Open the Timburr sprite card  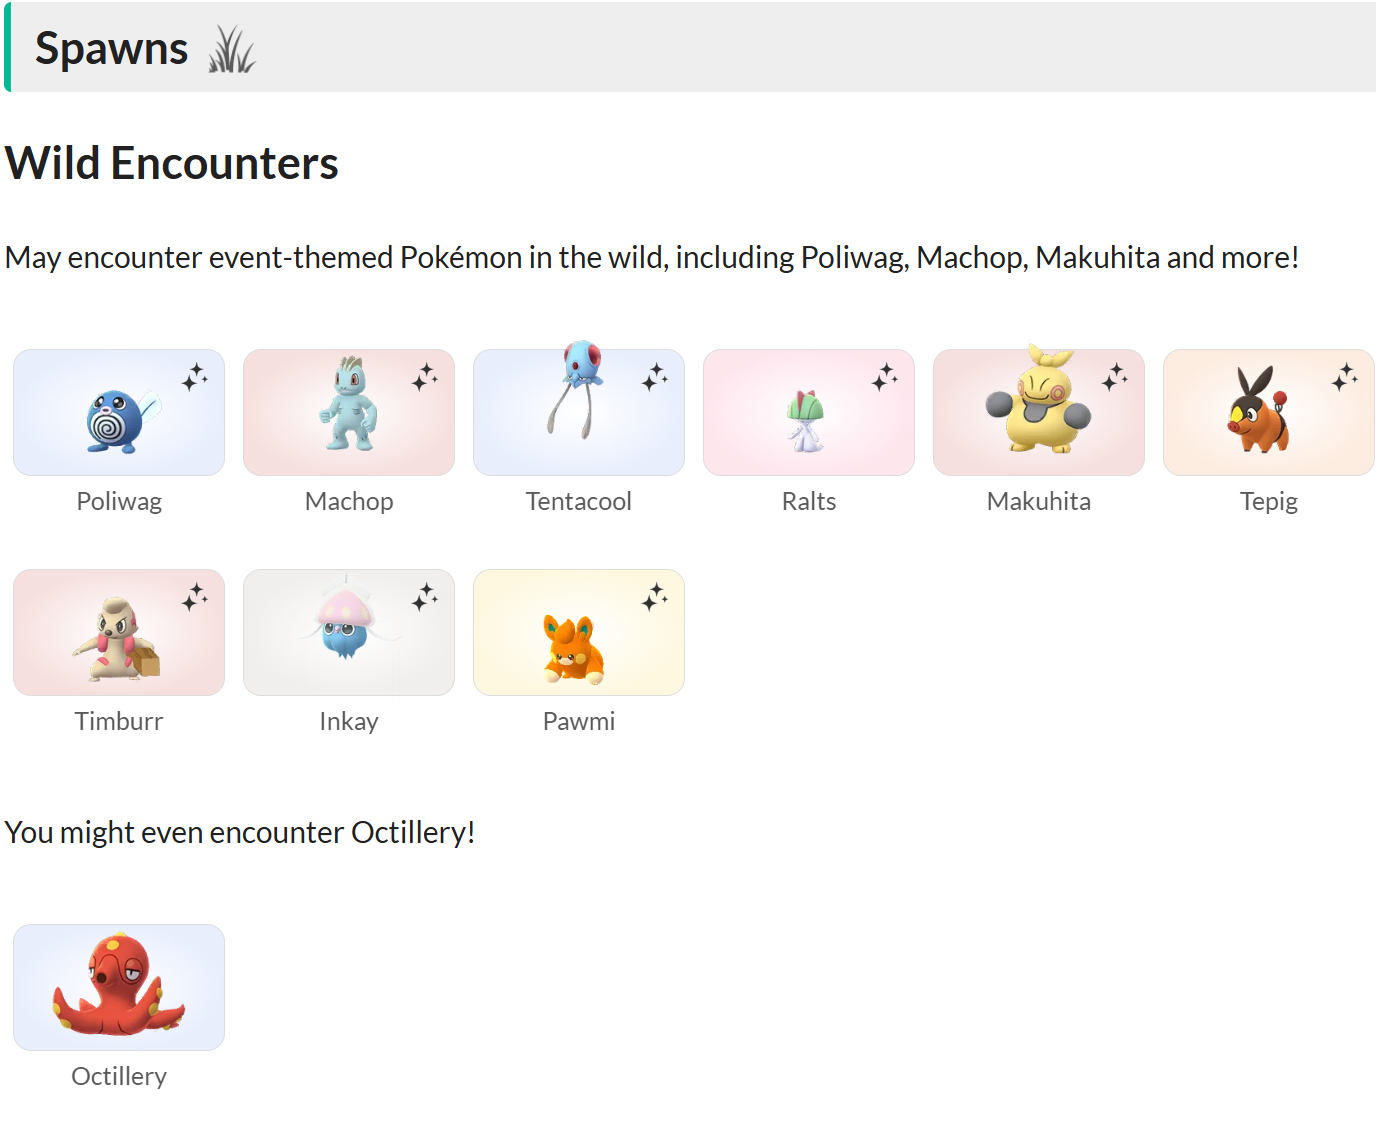click(119, 633)
